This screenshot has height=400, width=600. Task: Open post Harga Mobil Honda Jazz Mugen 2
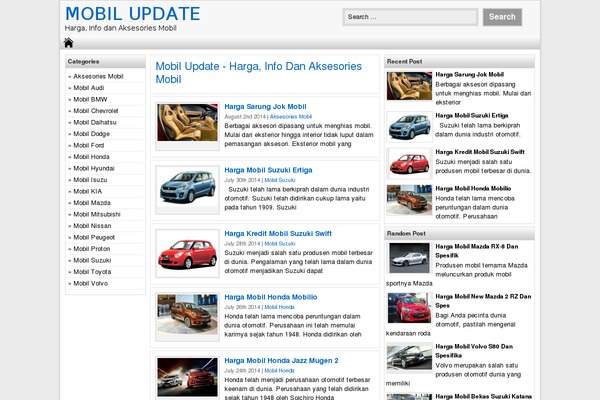click(x=281, y=361)
